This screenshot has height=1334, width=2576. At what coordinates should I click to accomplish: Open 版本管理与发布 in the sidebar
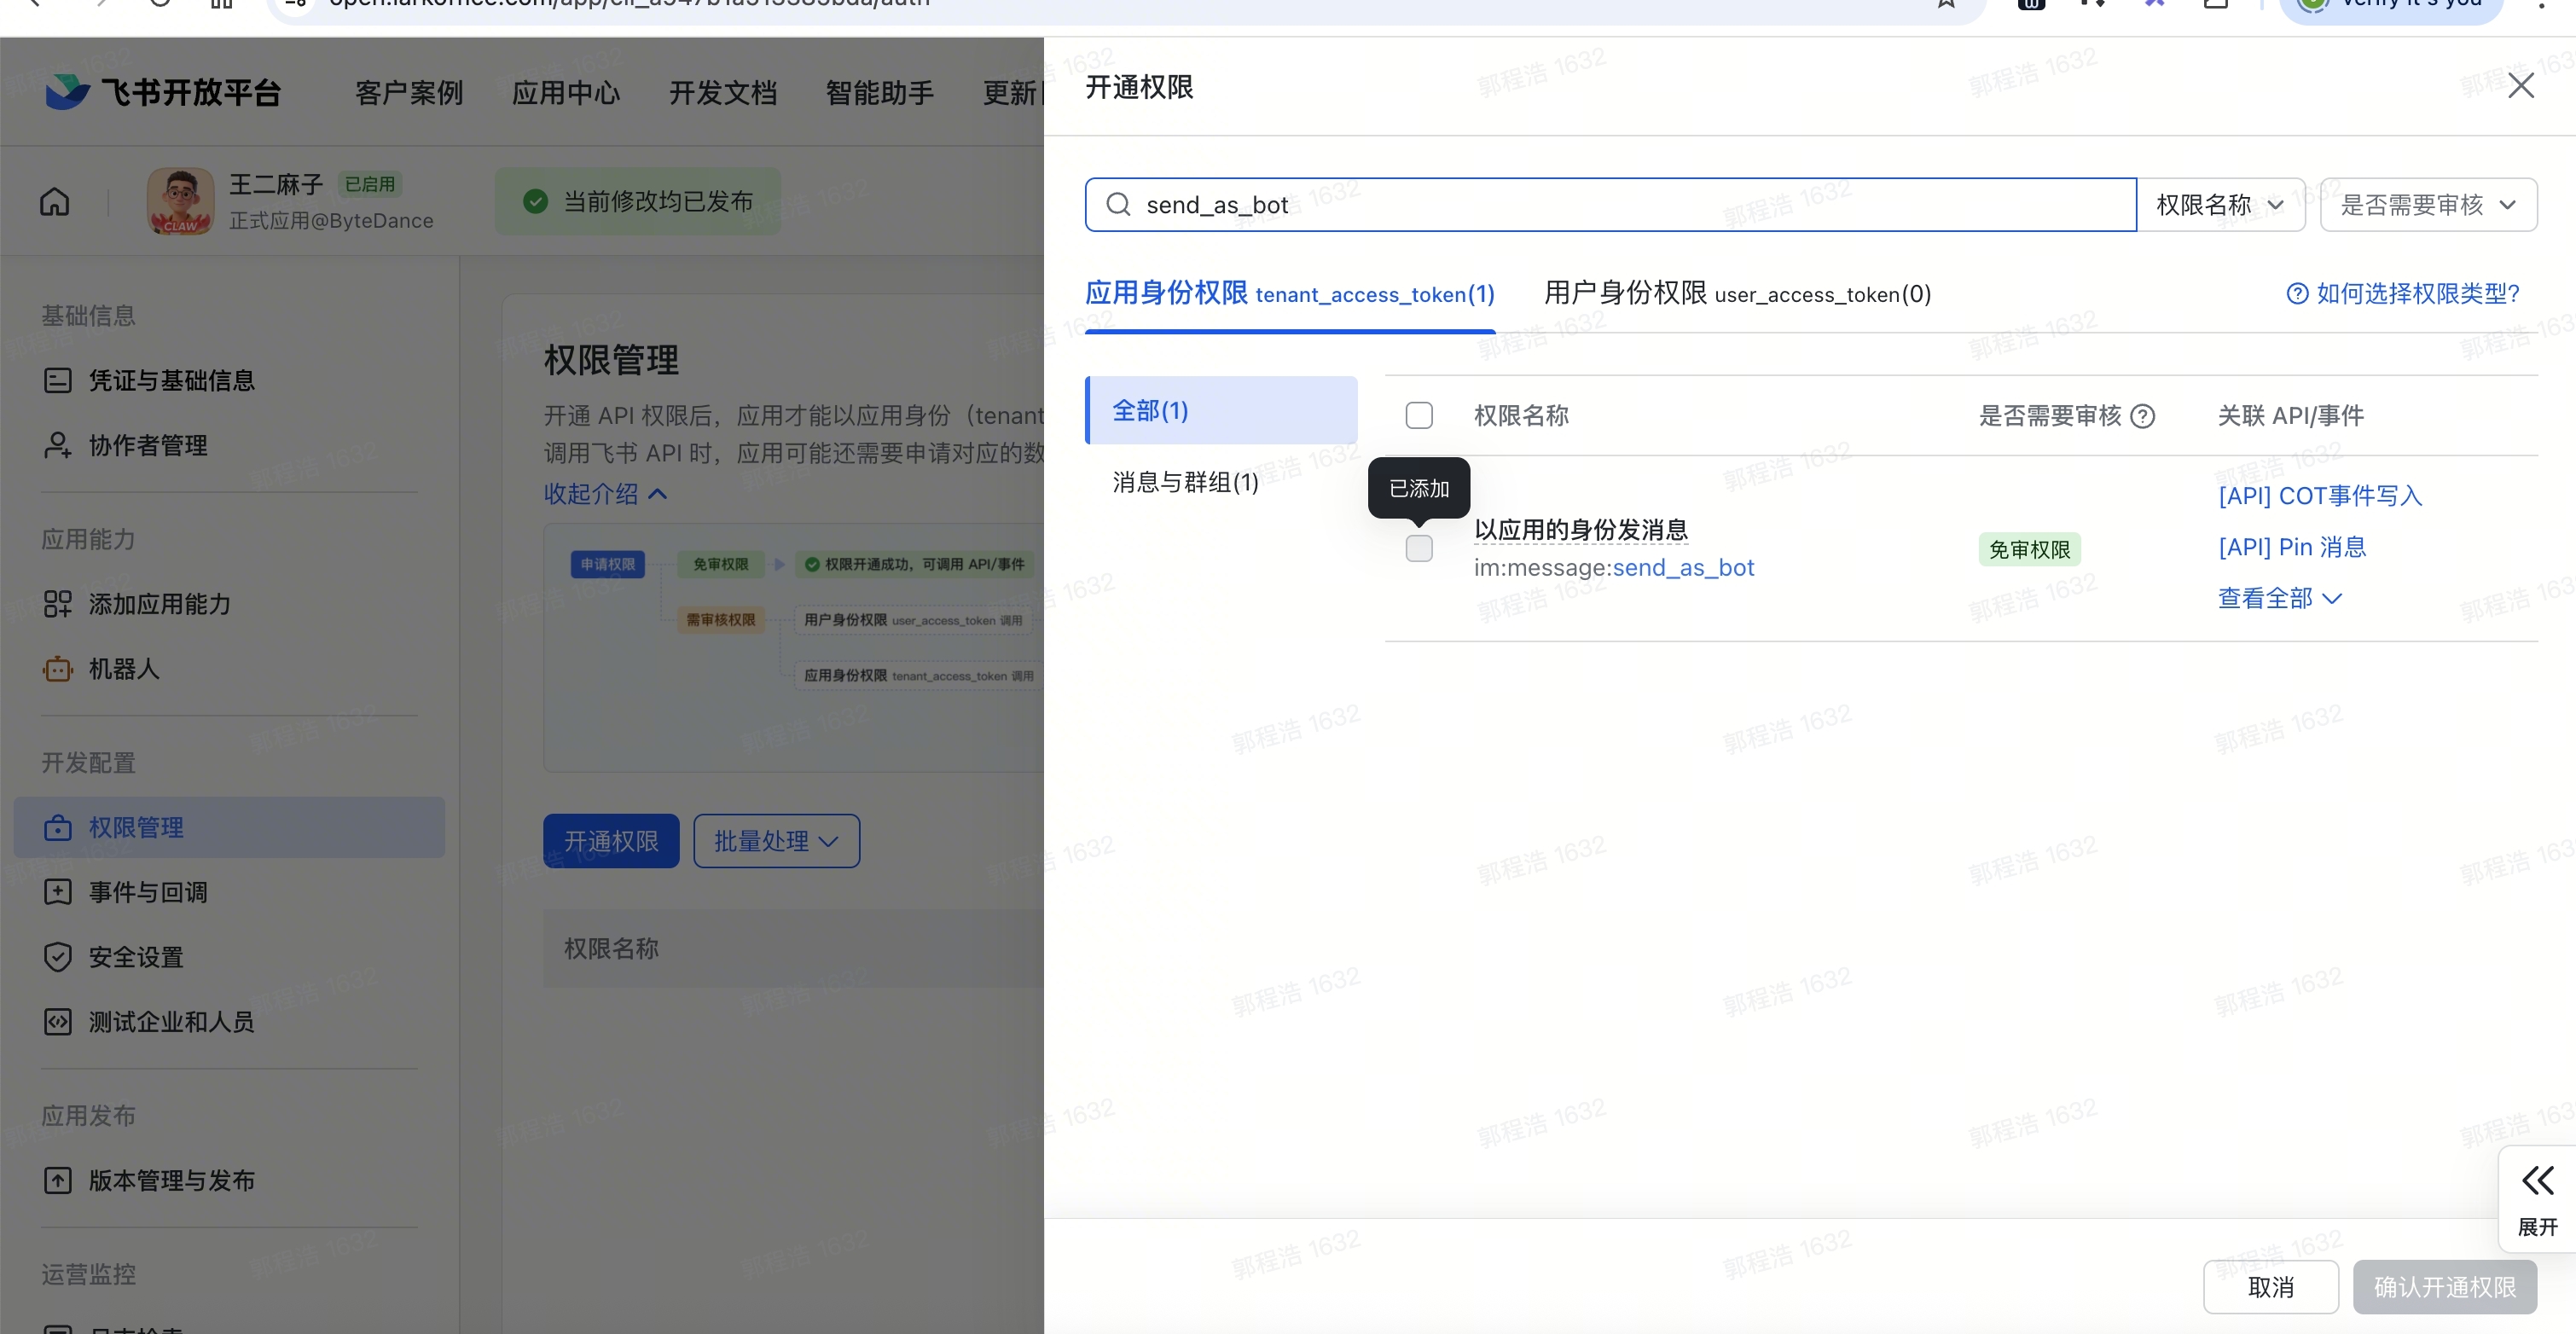coord(229,1180)
